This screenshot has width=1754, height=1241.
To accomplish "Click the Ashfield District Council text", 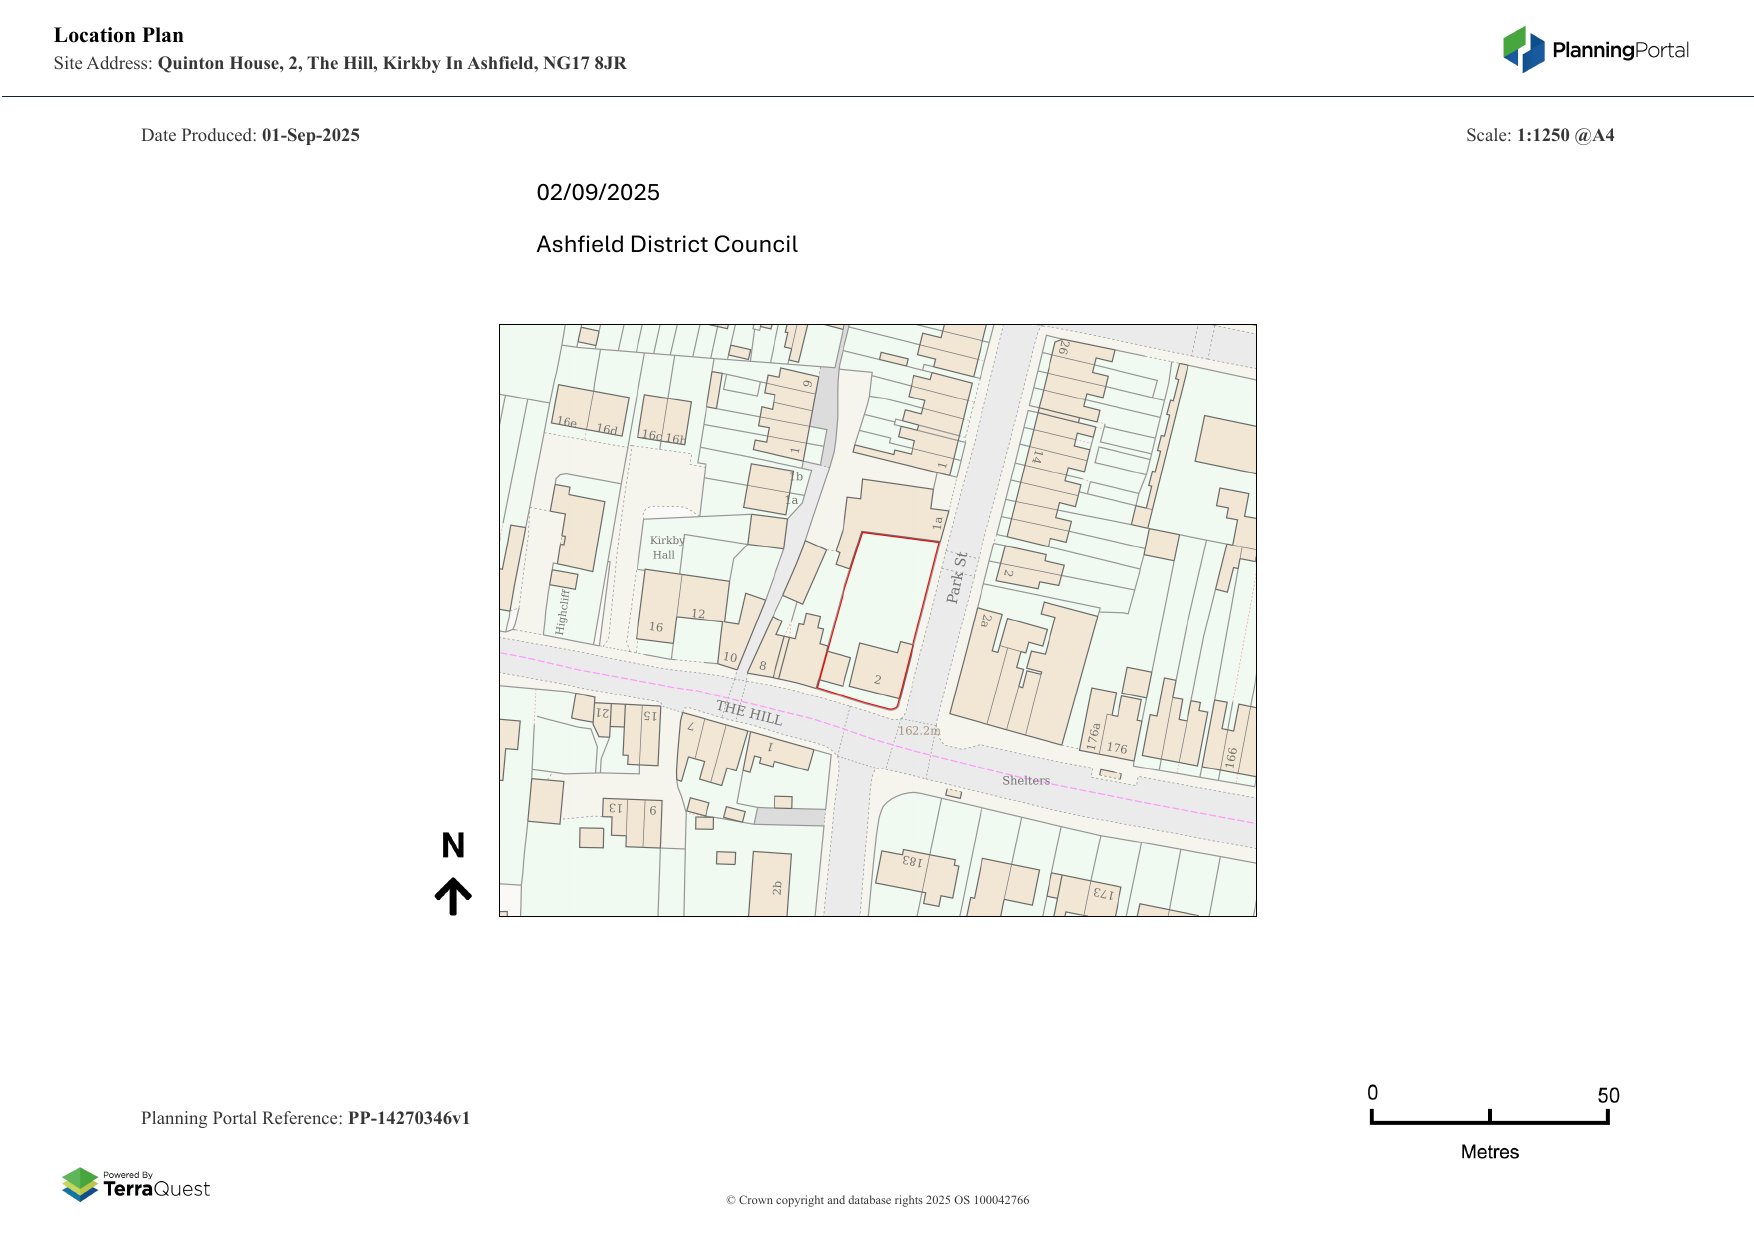I will tap(667, 245).
